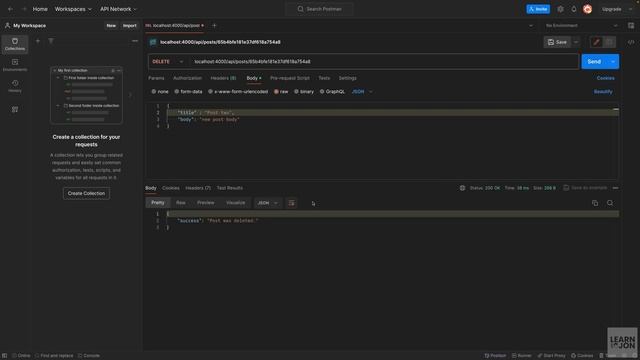Open the No Environment dropdown
640x360 pixels.
pos(581,25)
